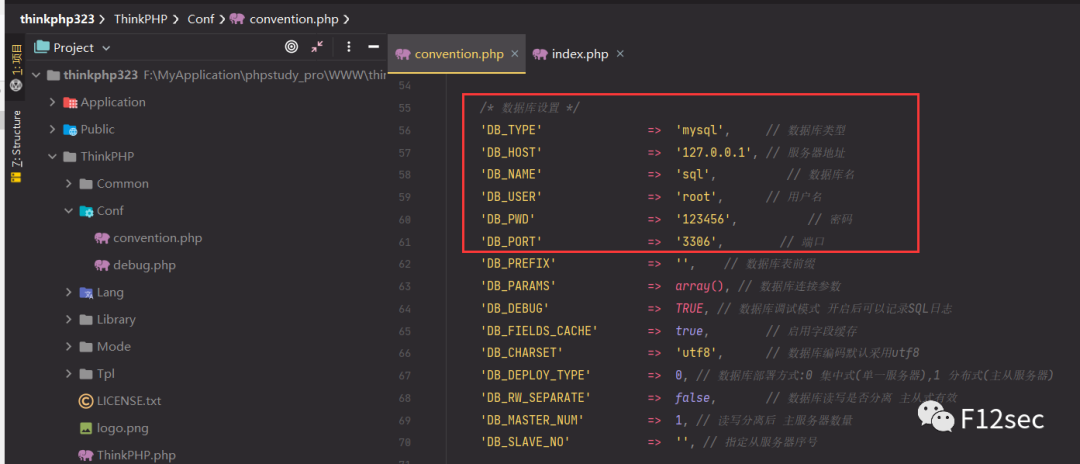Expand the Common folder arrow
The height and width of the screenshot is (464, 1080).
[x=68, y=184]
